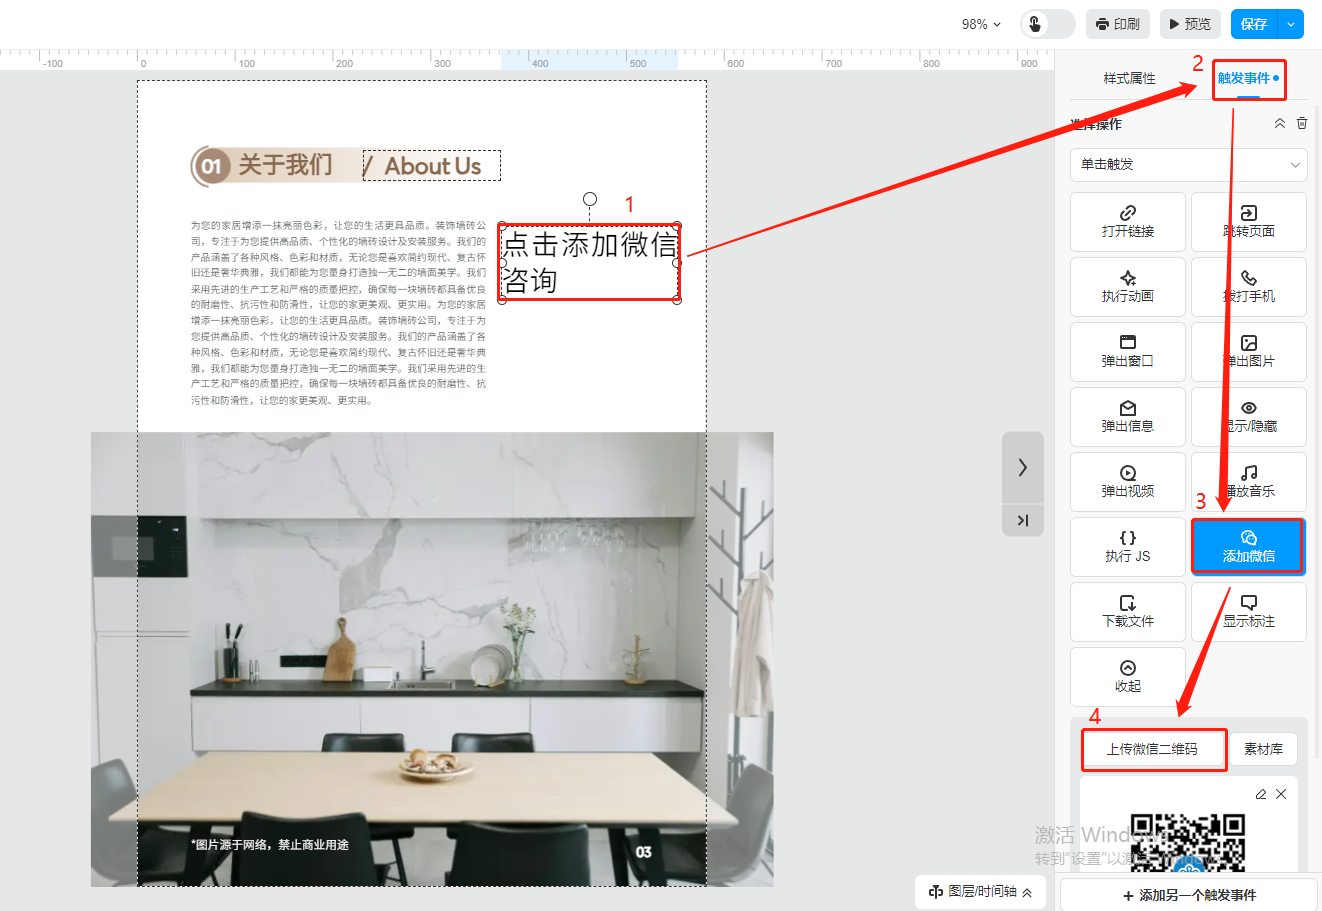Click the 上传微信二维码 button
This screenshot has height=911, width=1322.
(x=1152, y=749)
